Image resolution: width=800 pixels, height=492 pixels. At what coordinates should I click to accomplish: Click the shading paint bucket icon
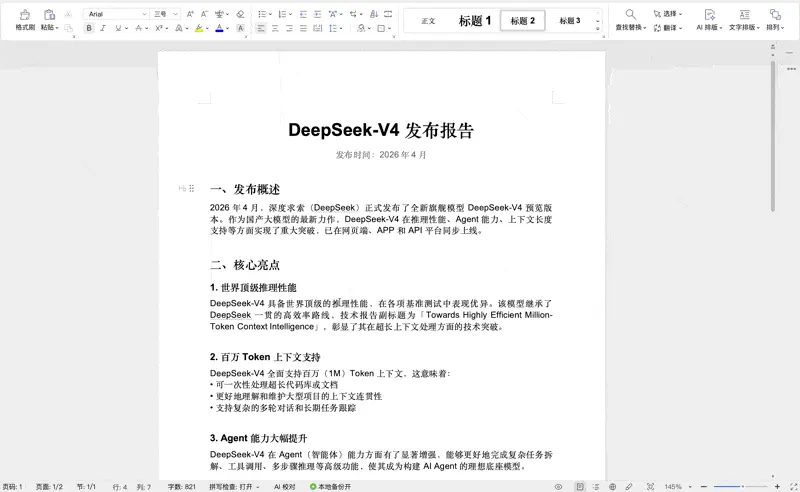(361, 28)
